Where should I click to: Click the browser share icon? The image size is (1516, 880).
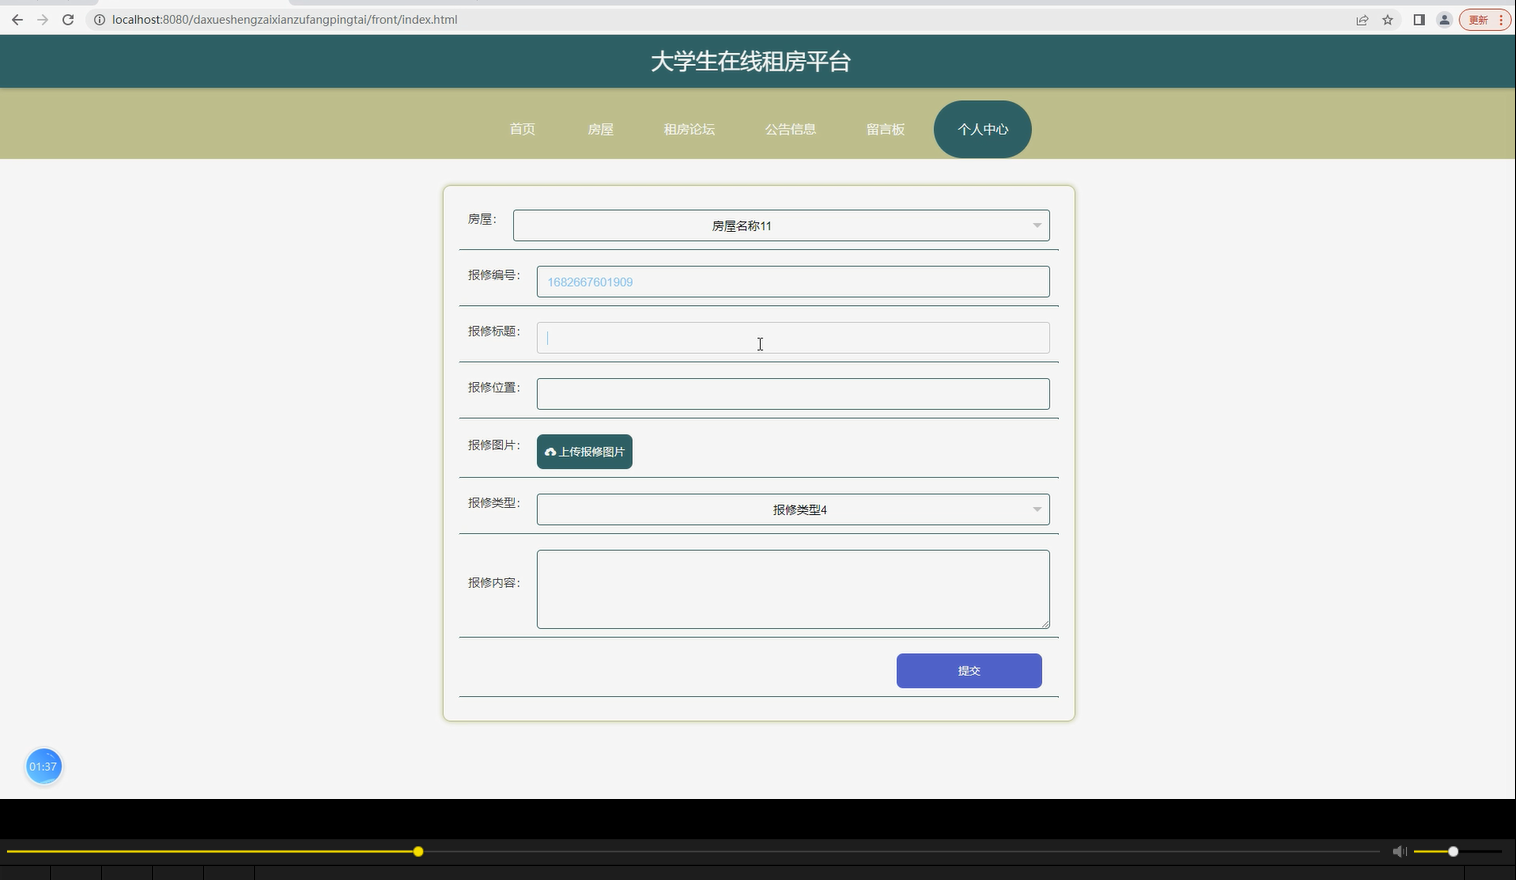(1362, 19)
